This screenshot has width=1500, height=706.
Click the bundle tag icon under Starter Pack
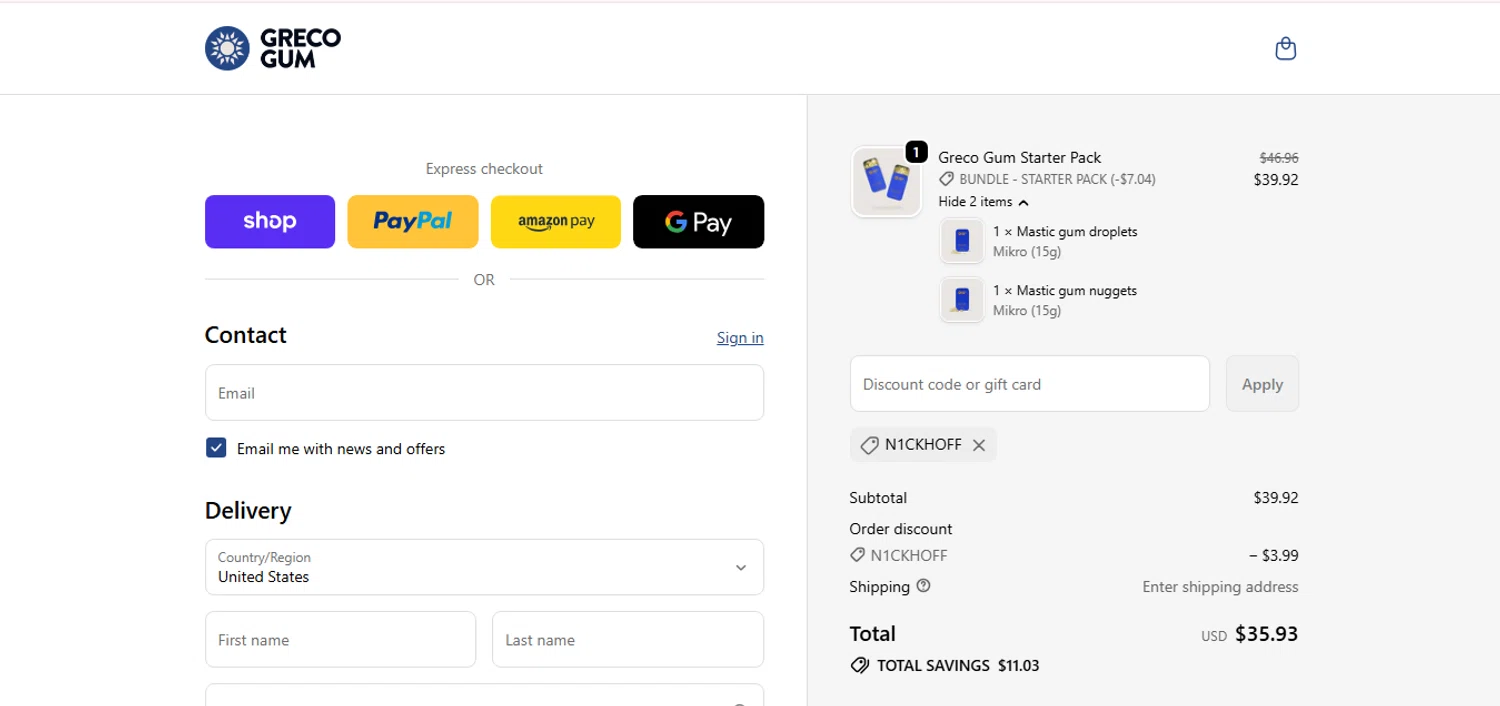pyautogui.click(x=946, y=180)
